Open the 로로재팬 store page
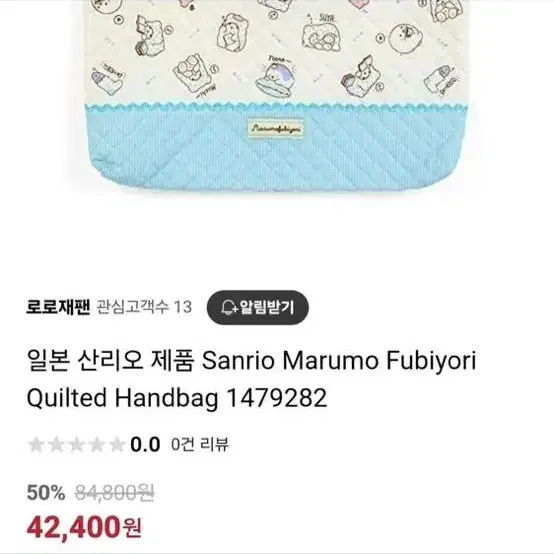The height and width of the screenshot is (554, 554). point(58,307)
